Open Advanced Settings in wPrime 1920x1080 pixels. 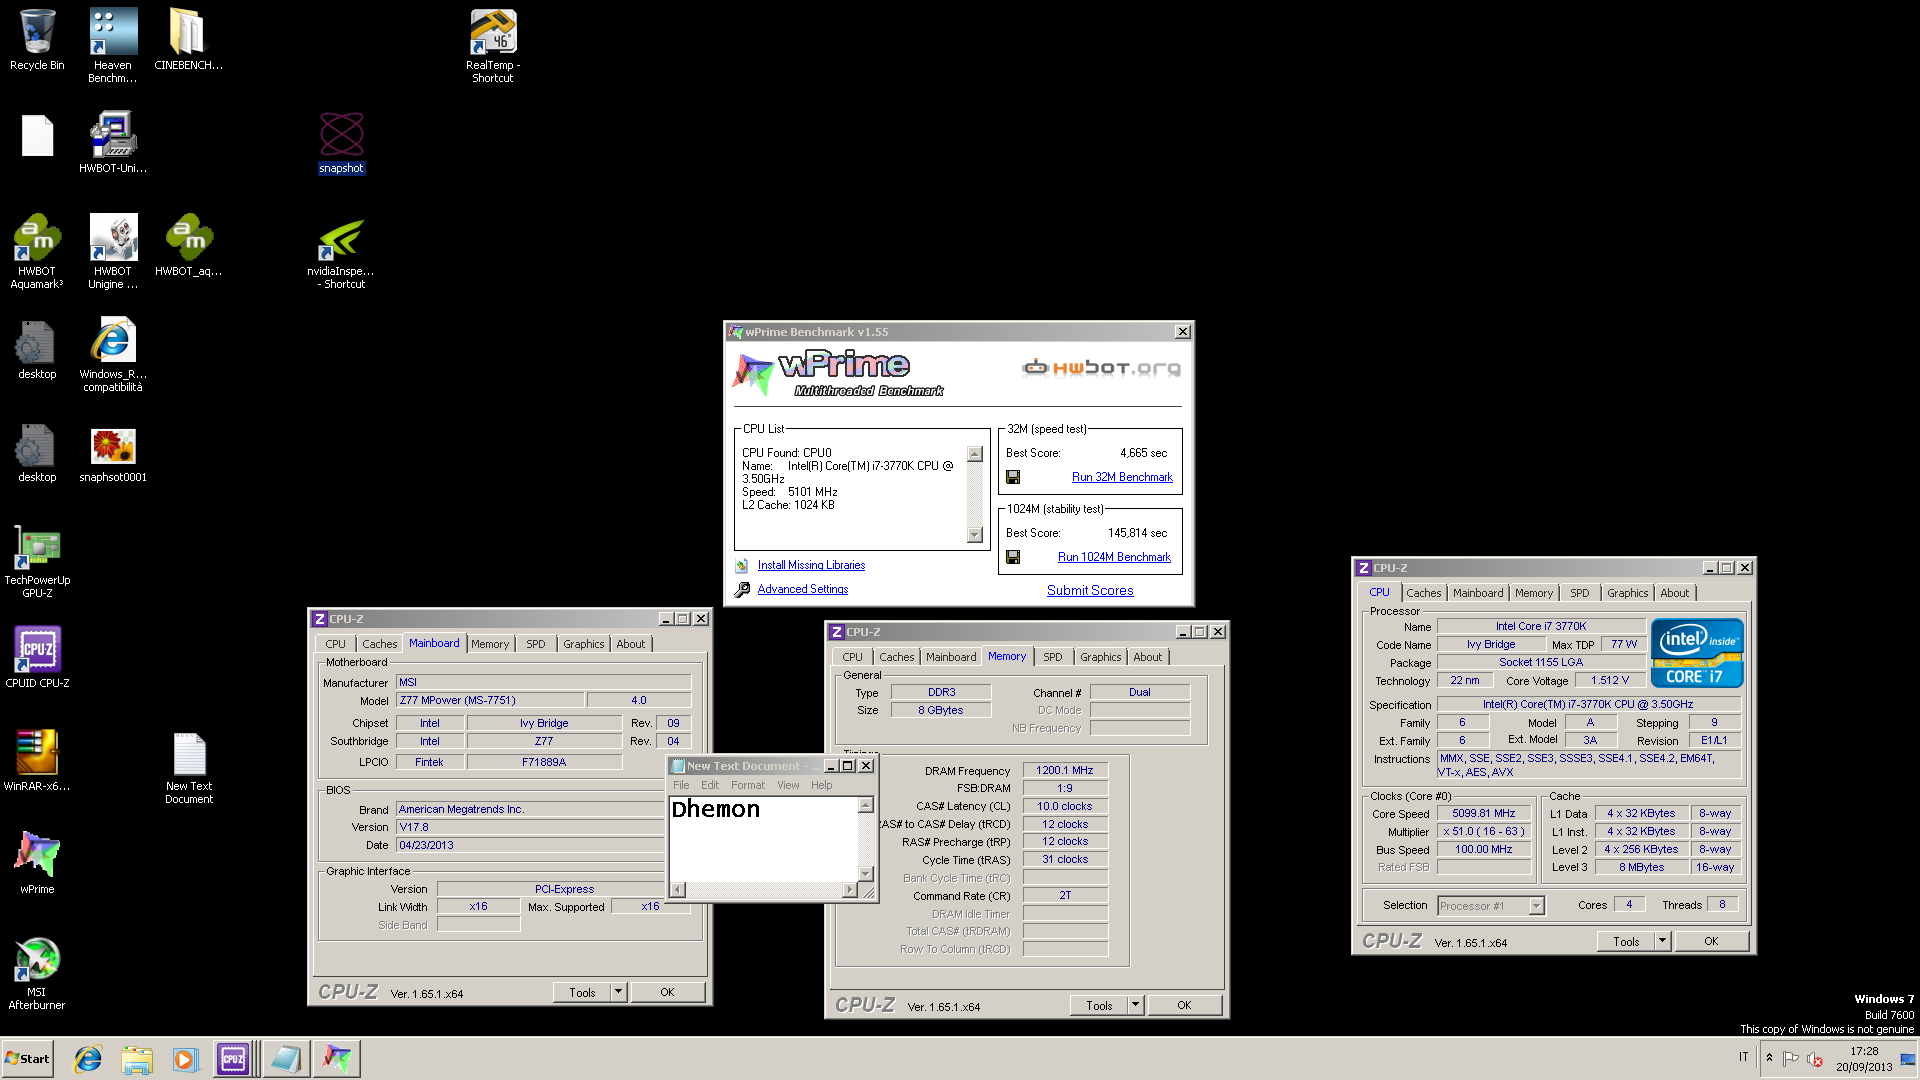[802, 589]
